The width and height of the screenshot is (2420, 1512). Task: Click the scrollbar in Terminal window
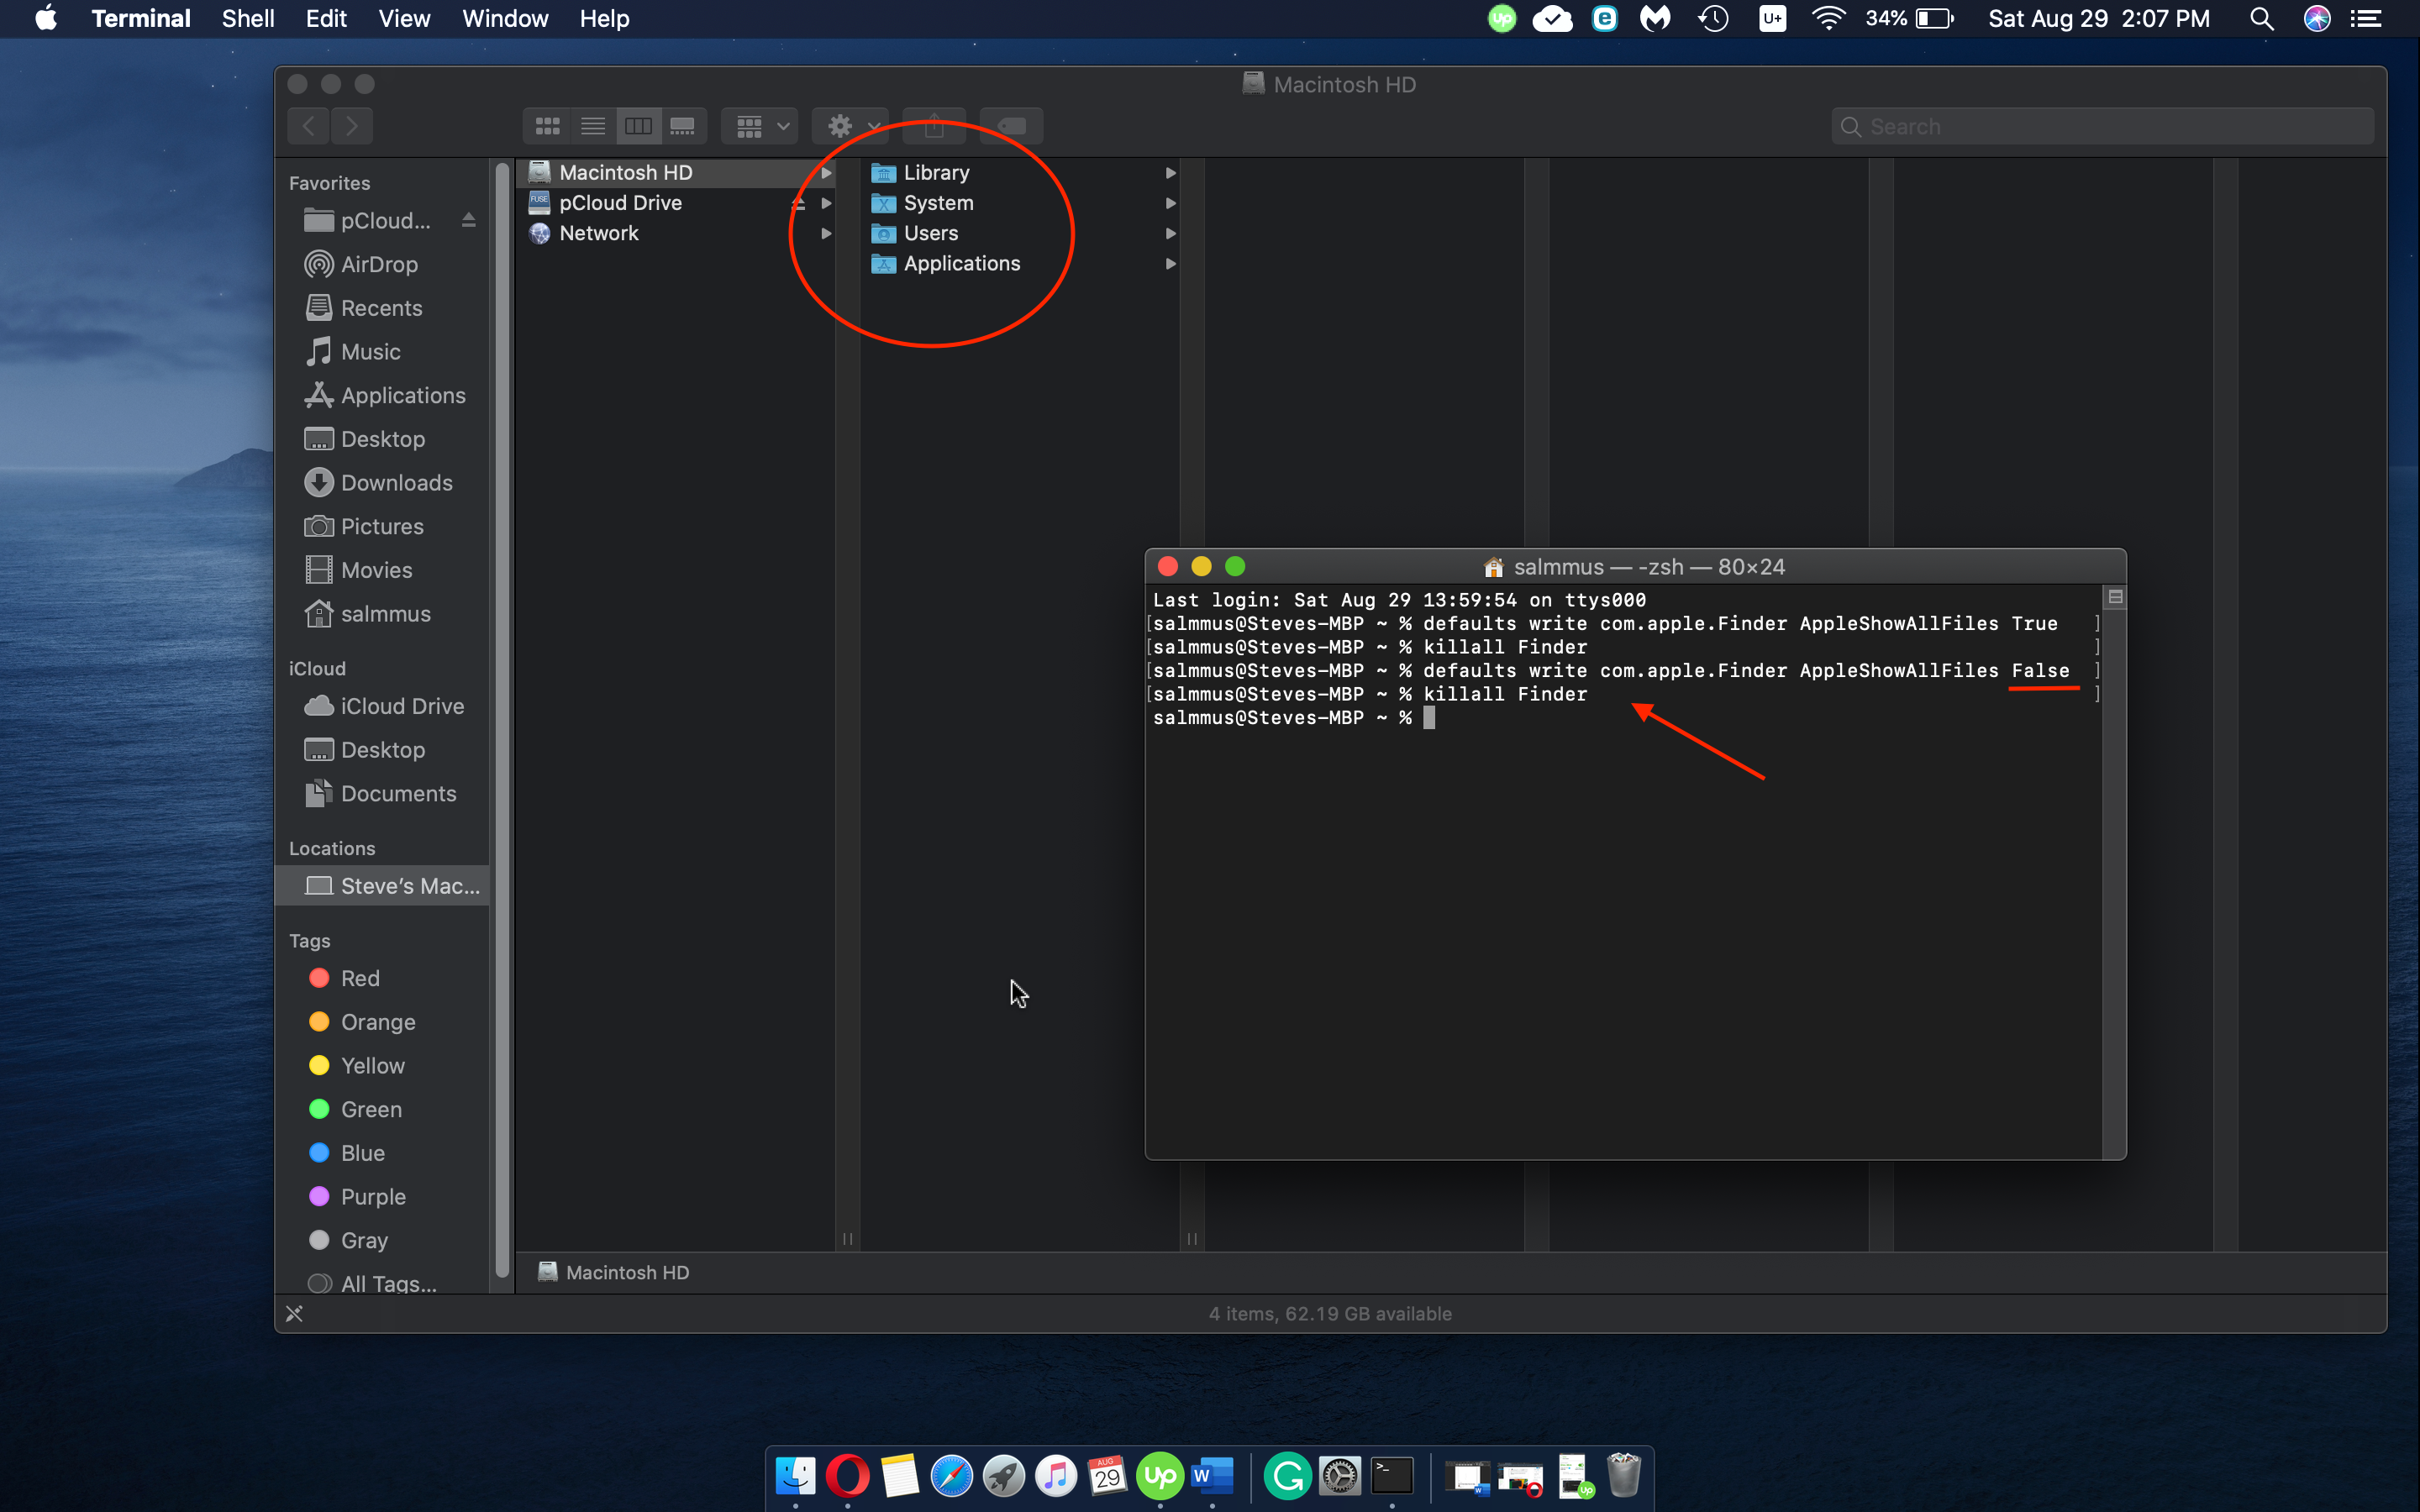pyautogui.click(x=2115, y=597)
